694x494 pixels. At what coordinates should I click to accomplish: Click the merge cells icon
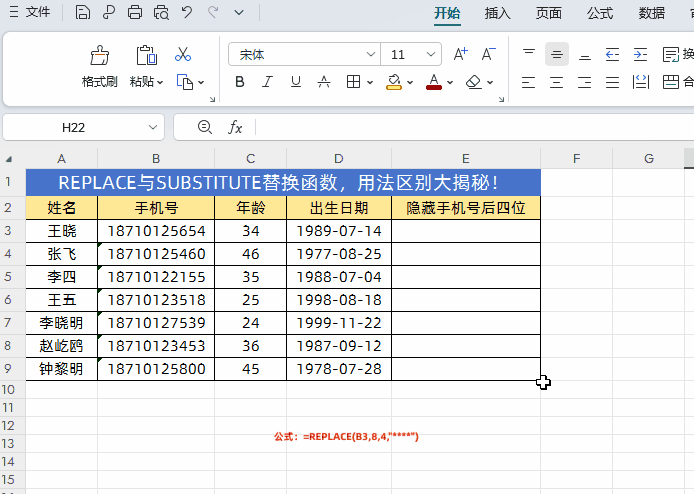[671, 82]
